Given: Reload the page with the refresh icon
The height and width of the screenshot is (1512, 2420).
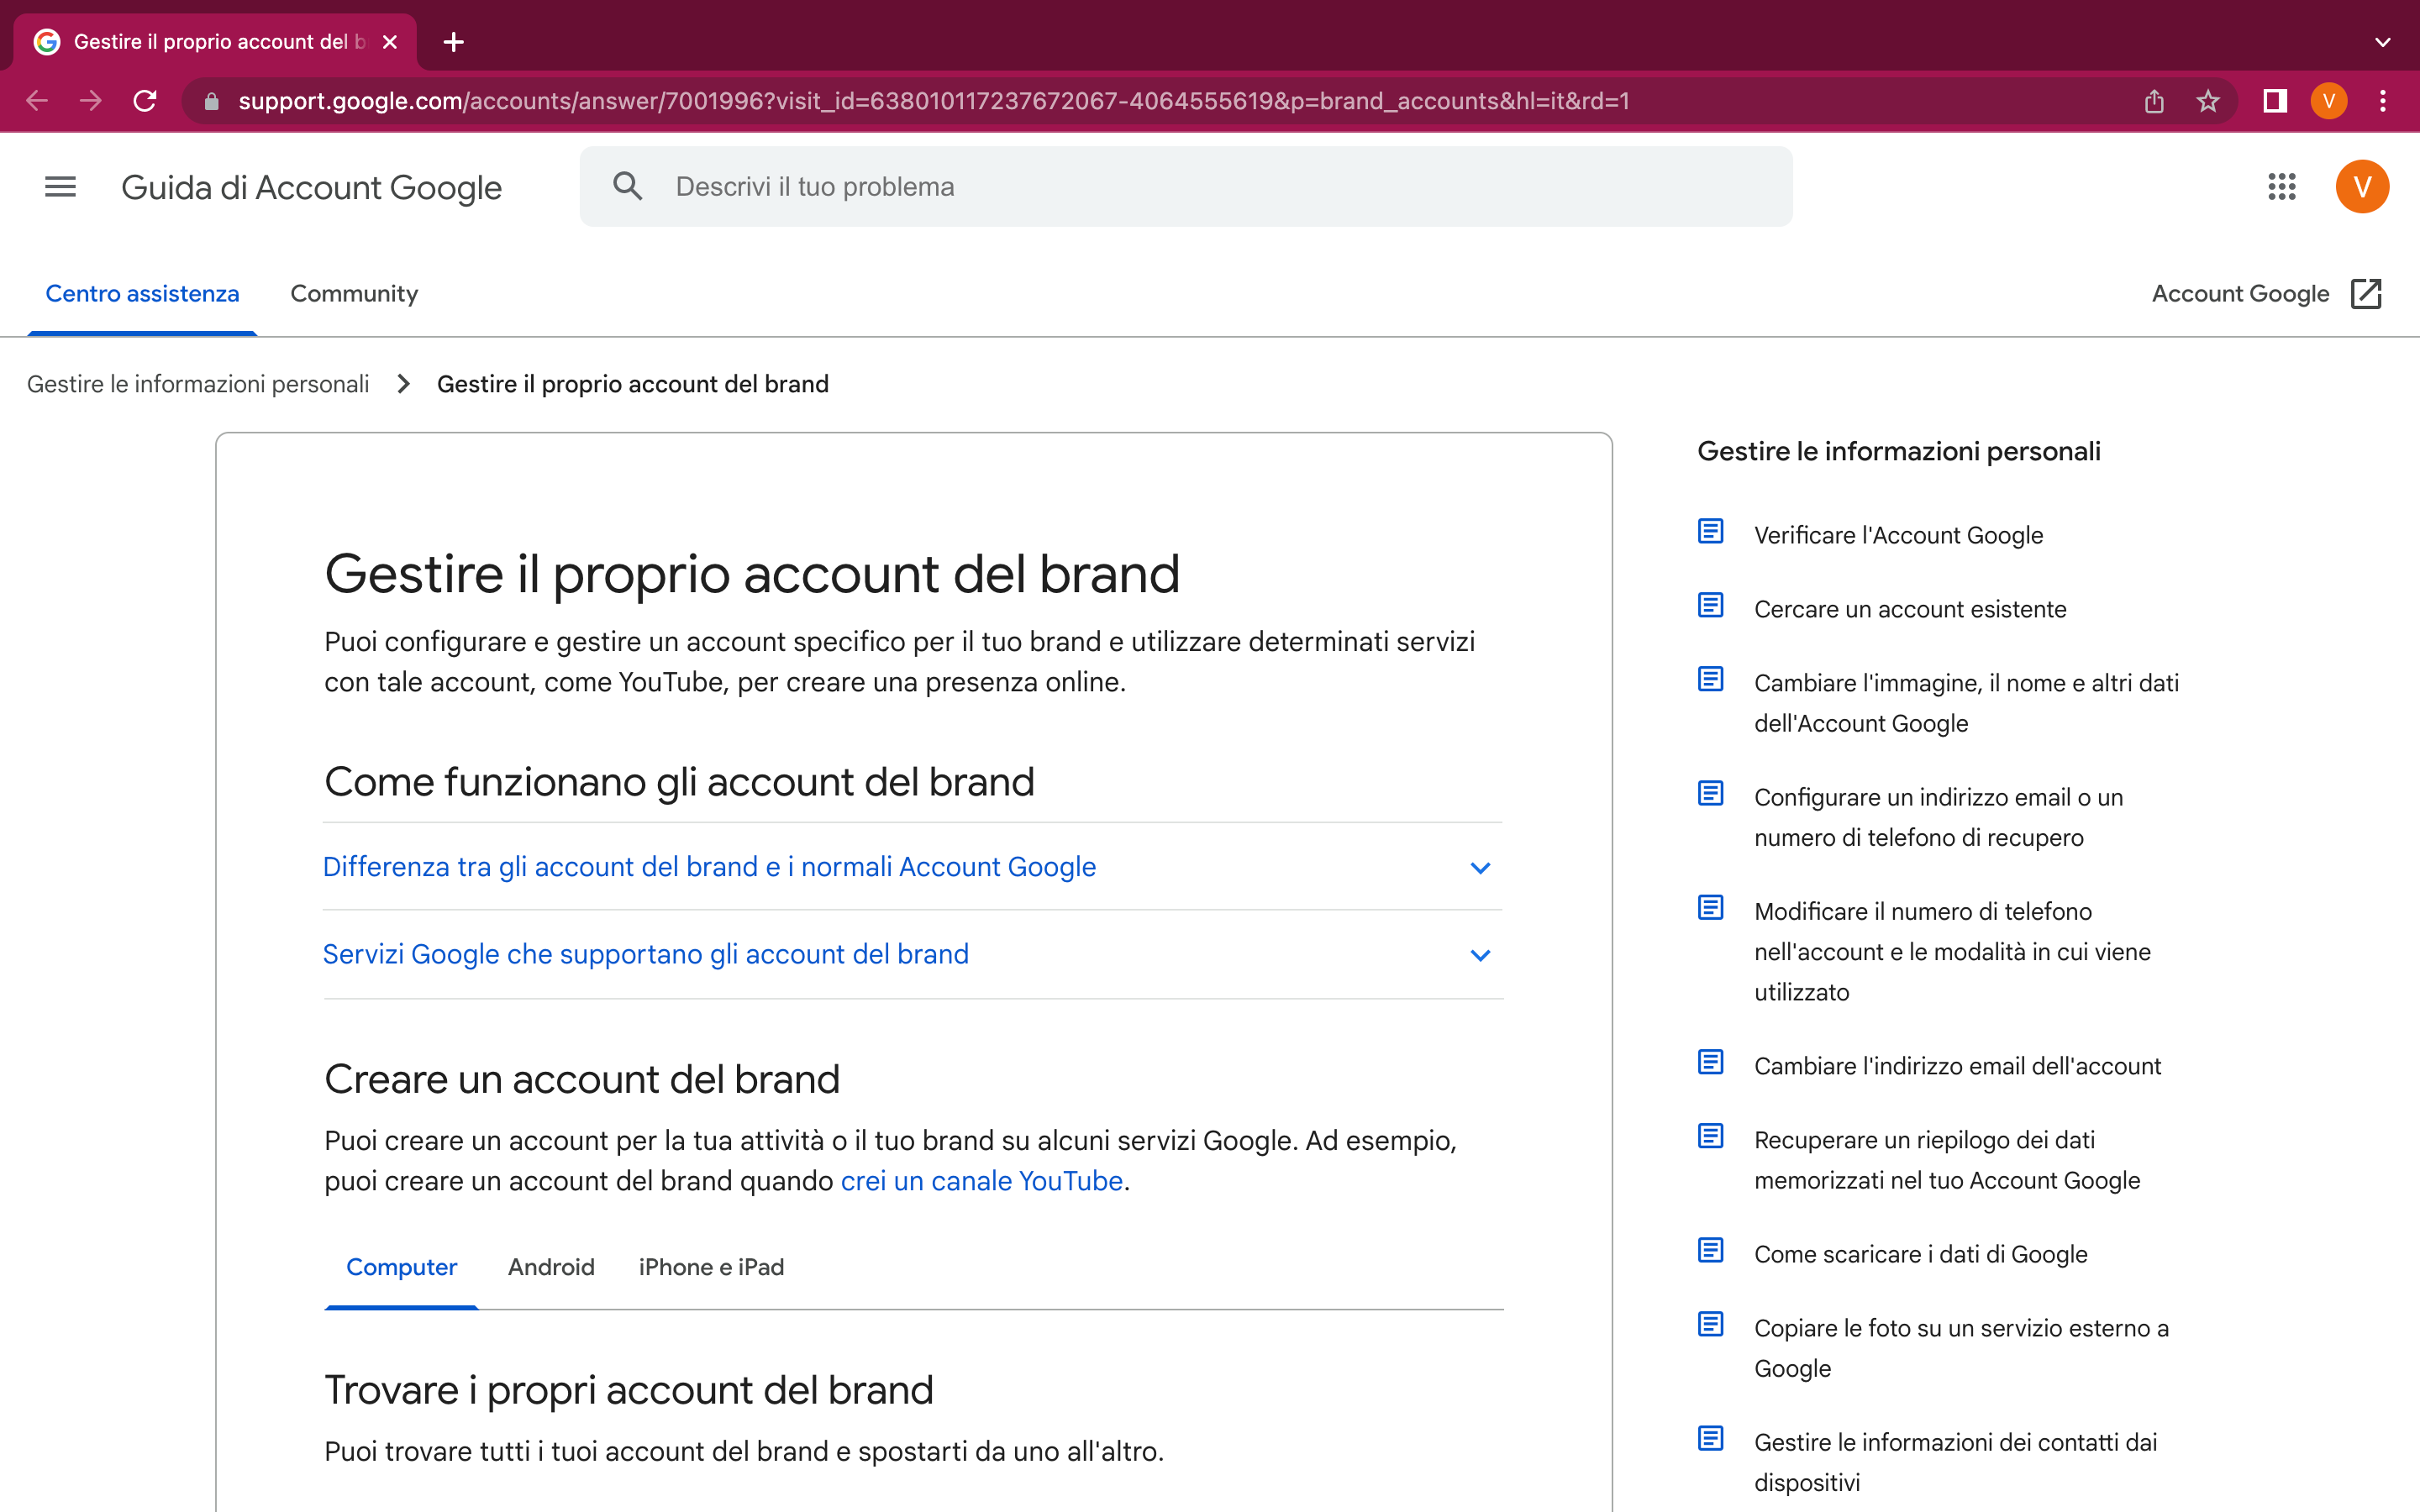Looking at the screenshot, I should [x=145, y=101].
